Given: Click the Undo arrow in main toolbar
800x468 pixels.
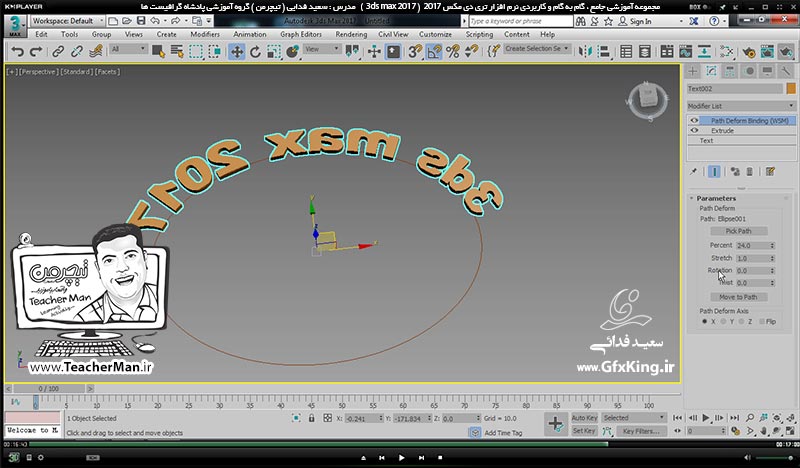Looking at the screenshot, I should (x=17, y=52).
